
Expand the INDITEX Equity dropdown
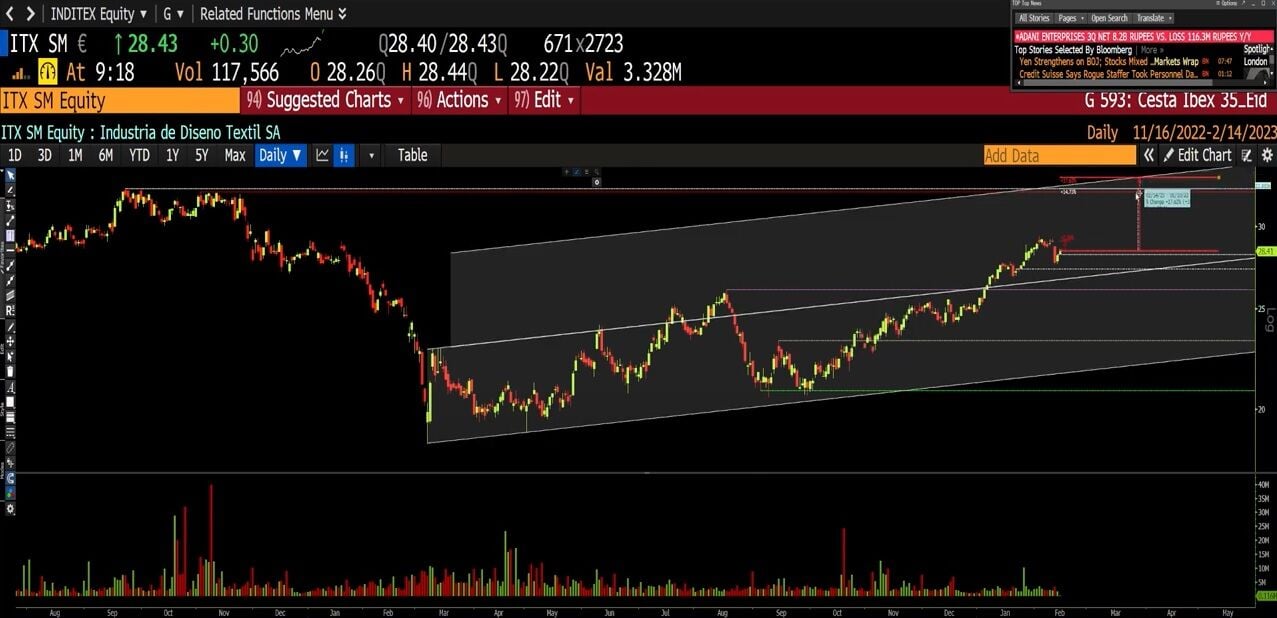coord(99,14)
